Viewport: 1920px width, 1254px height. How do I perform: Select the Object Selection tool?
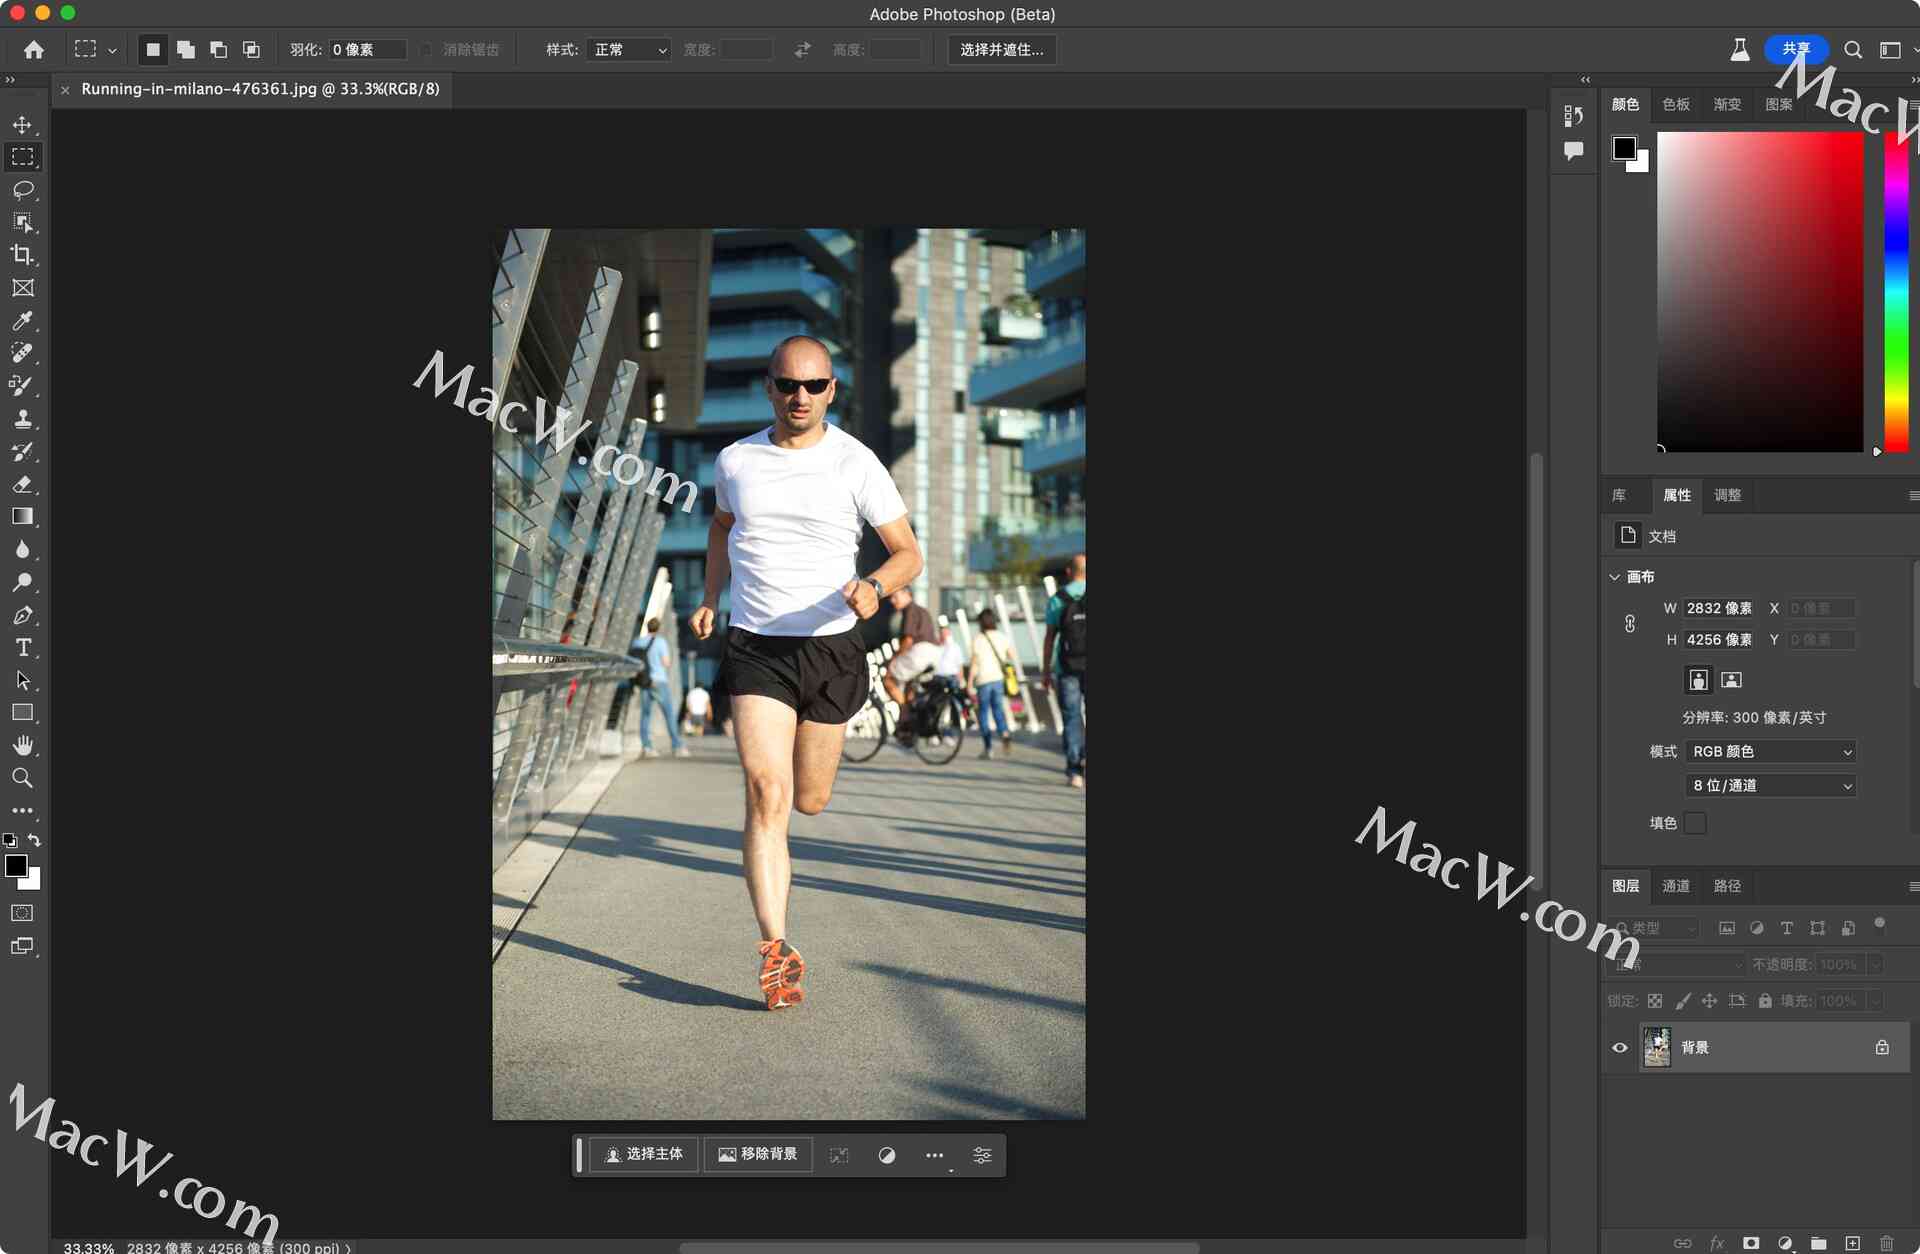point(22,222)
